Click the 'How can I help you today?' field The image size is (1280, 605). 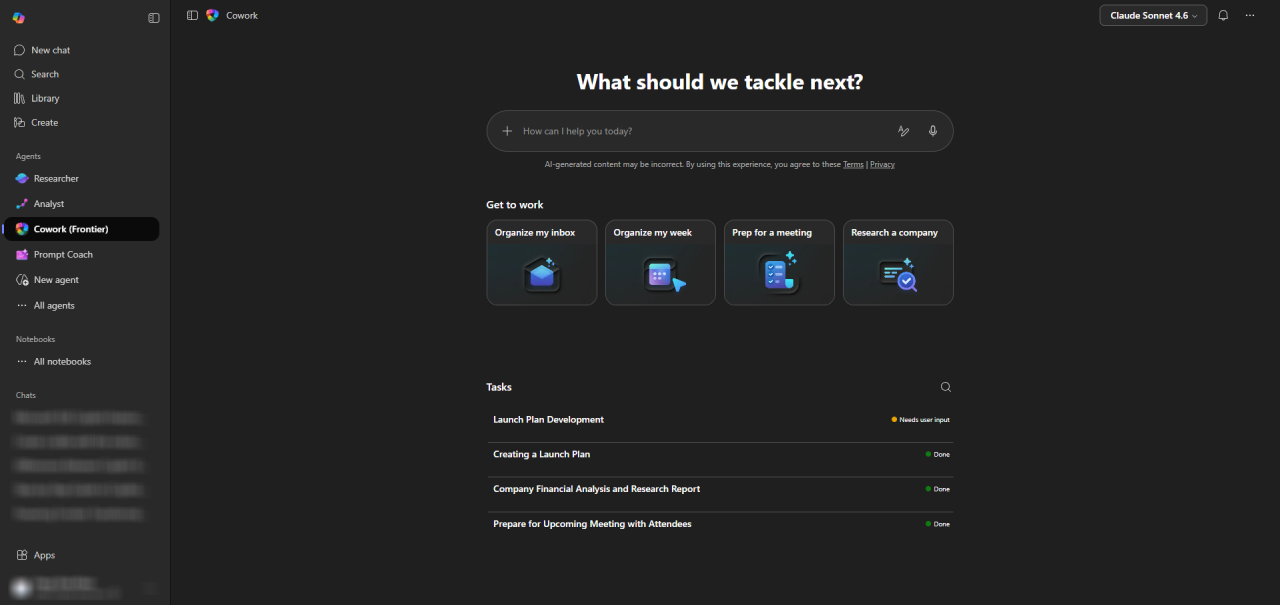click(x=700, y=131)
